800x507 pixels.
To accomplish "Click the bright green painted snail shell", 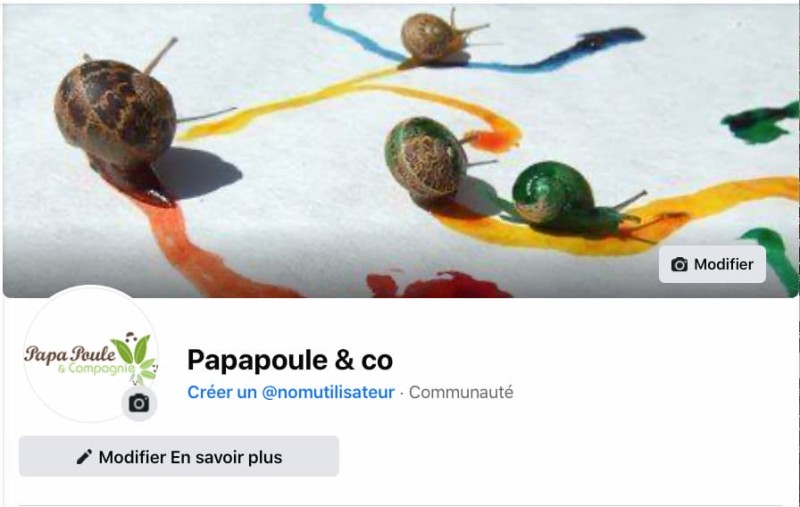I will 553,192.
